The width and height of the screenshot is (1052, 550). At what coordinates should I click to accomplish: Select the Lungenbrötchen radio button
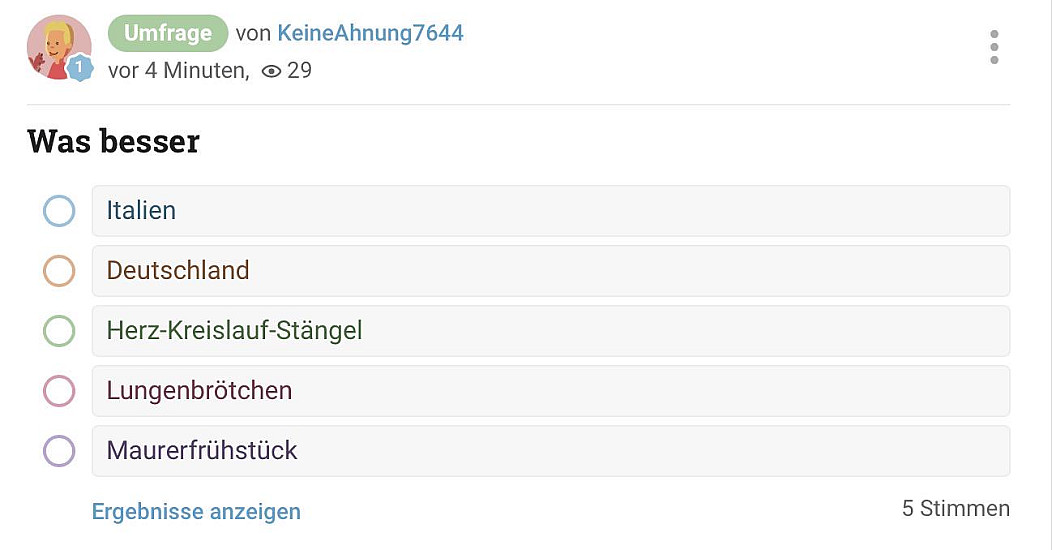pos(59,391)
